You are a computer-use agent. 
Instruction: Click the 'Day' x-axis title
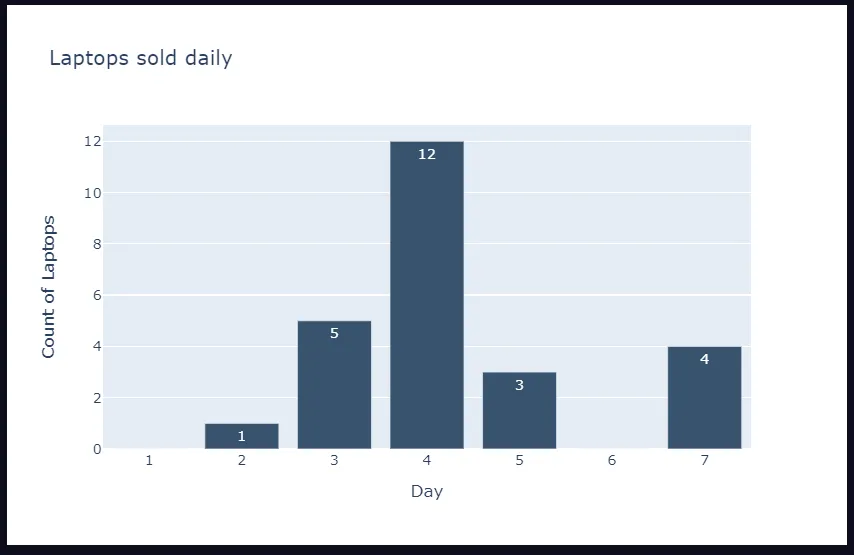click(427, 491)
